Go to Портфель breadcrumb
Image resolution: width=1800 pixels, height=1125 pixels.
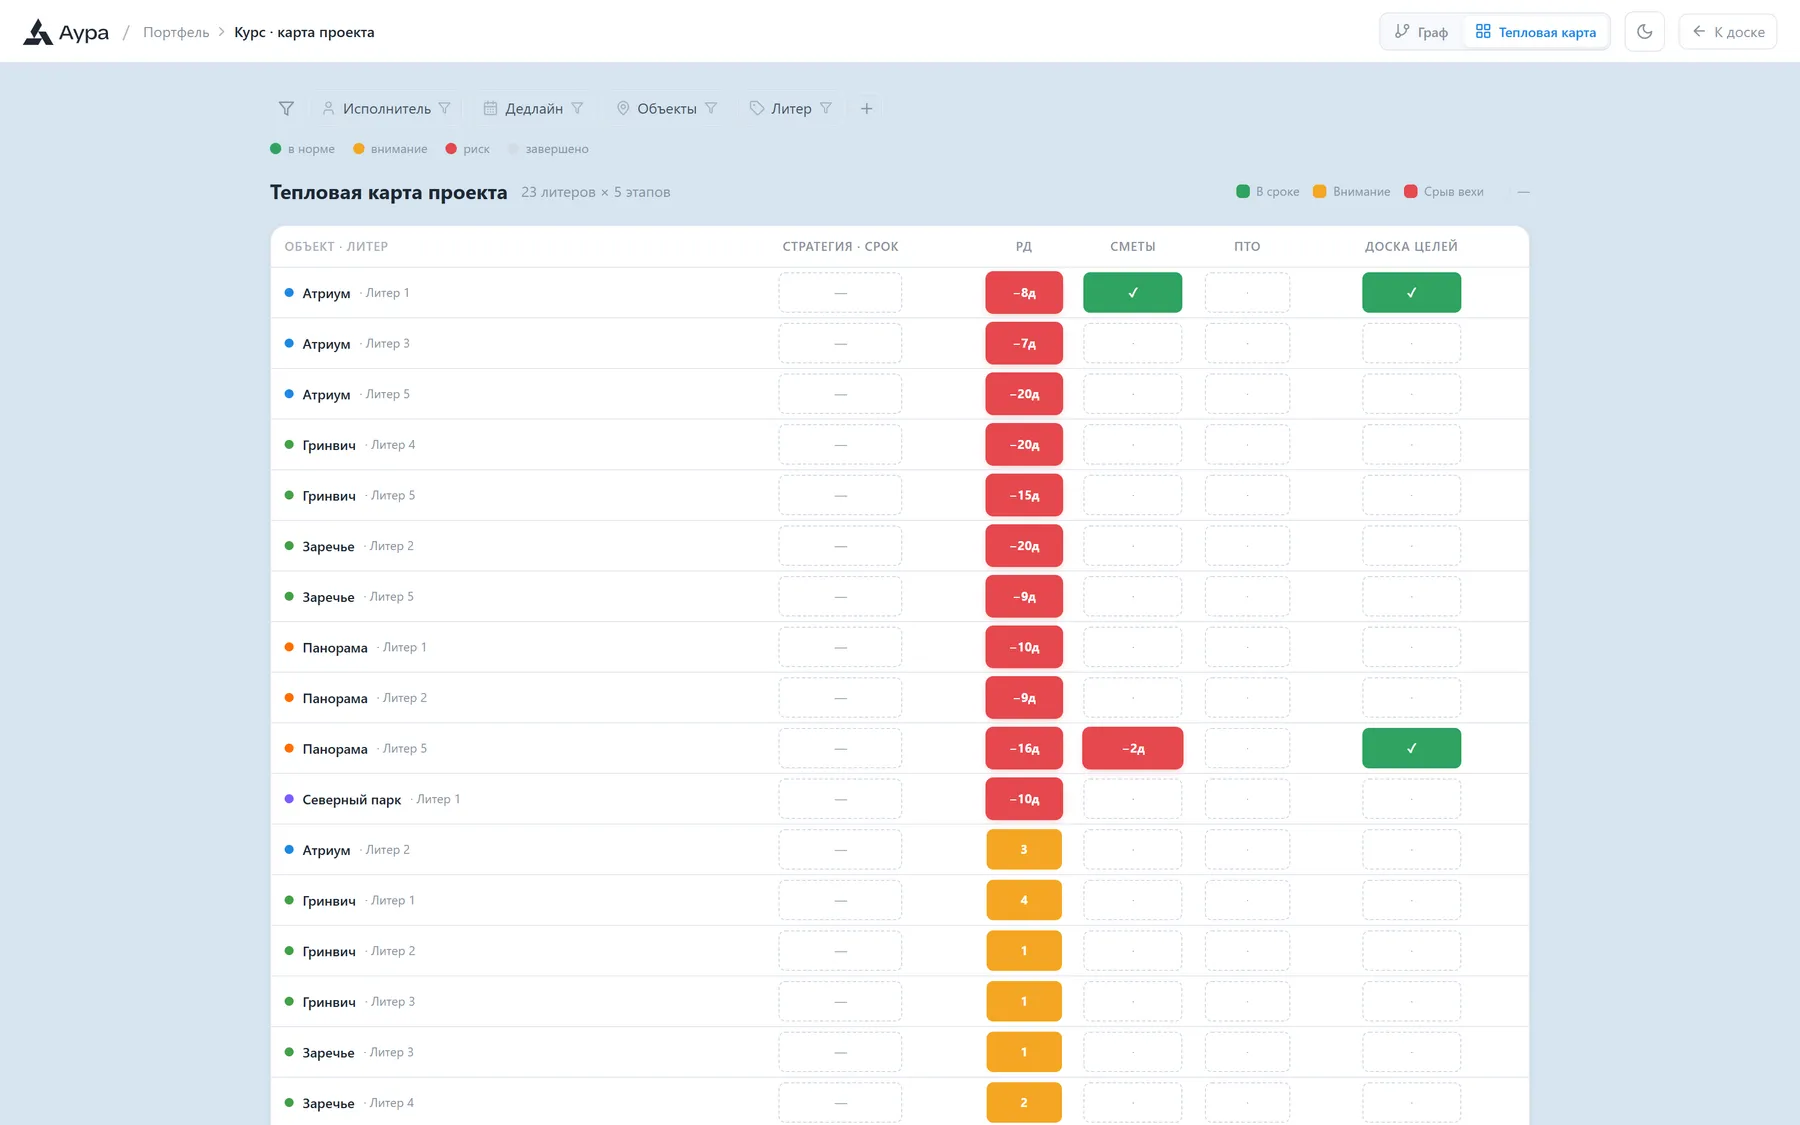point(176,32)
